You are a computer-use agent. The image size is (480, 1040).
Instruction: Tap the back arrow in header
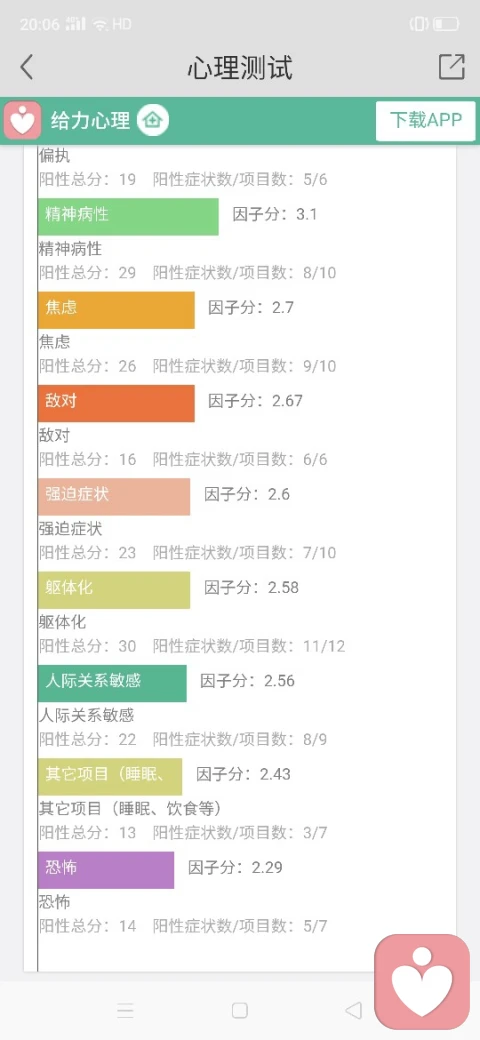[27, 67]
